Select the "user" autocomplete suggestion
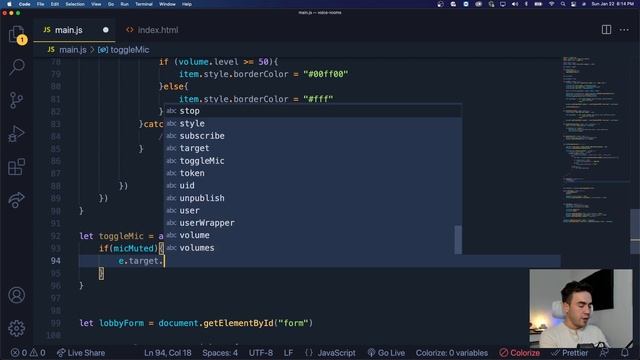The width and height of the screenshot is (640, 360). (313, 211)
